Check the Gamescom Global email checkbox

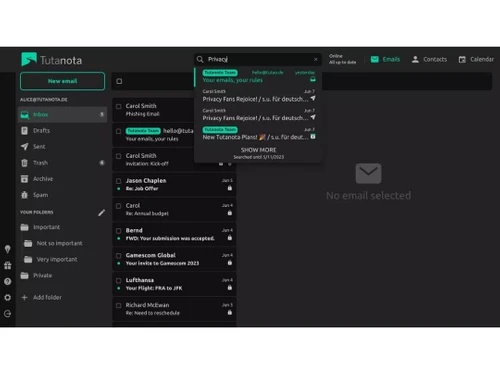118,256
